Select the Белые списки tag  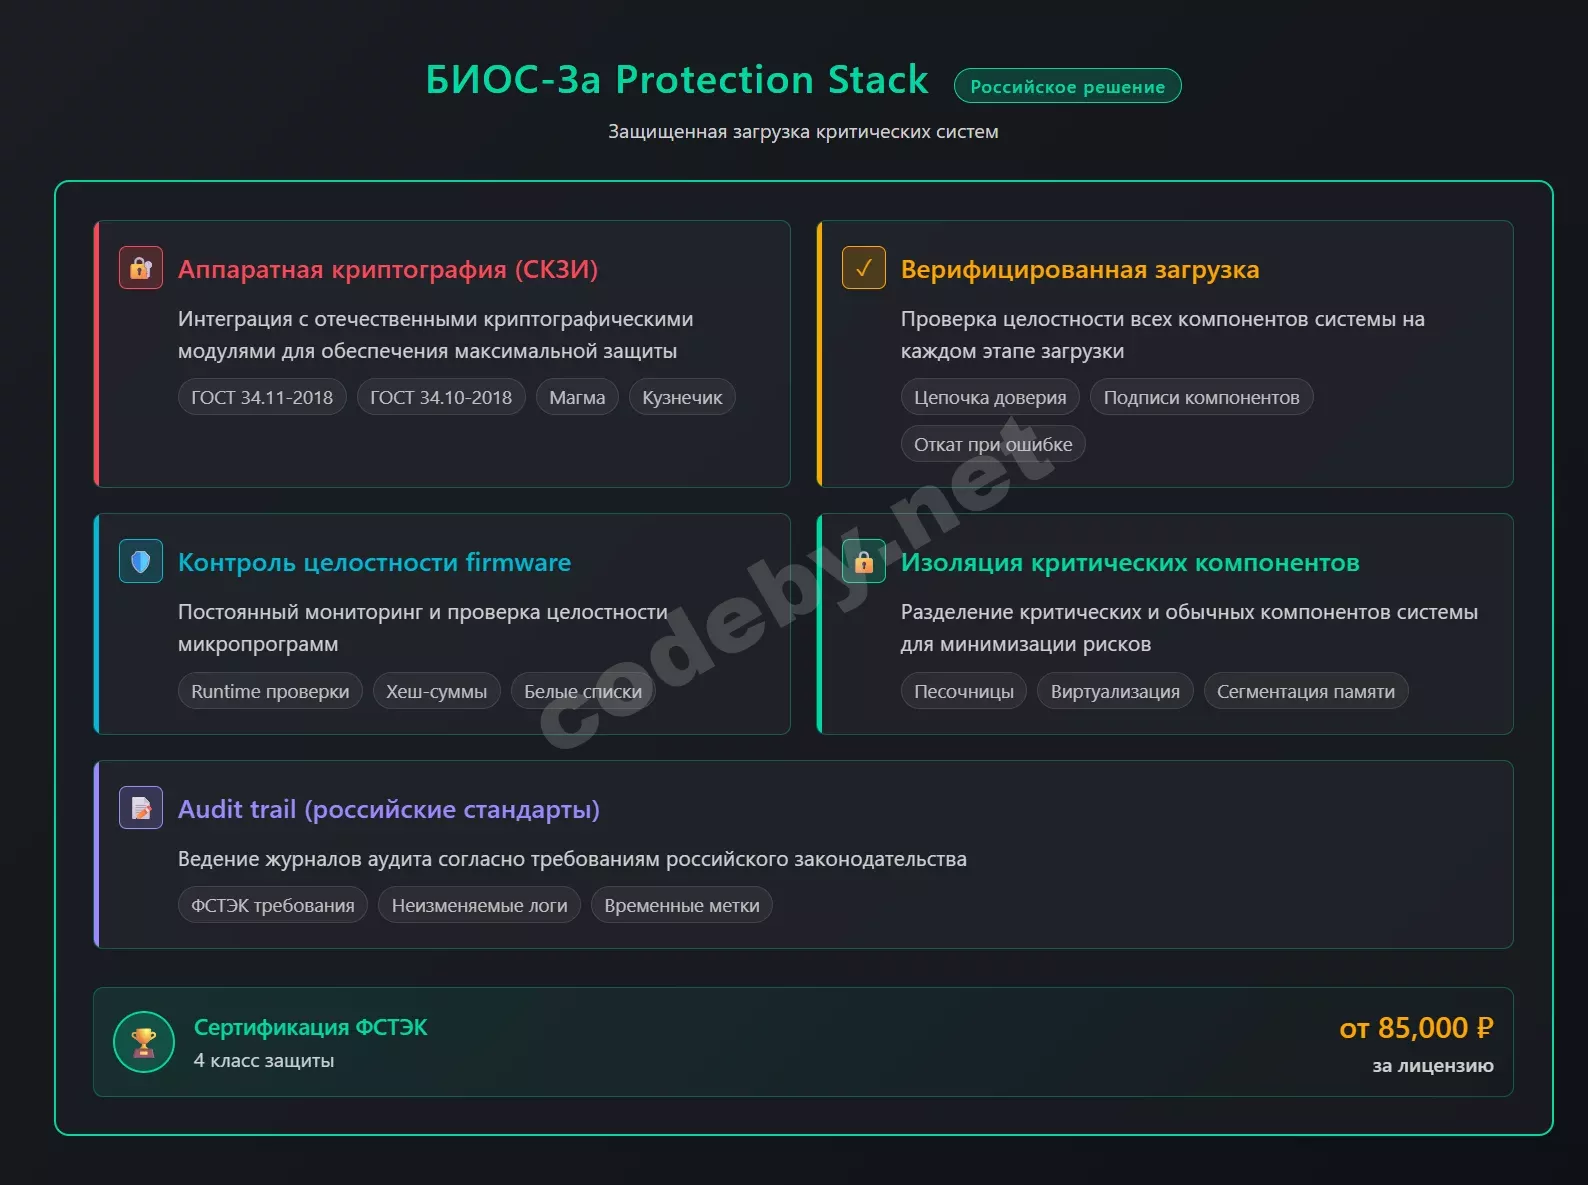[x=582, y=690]
